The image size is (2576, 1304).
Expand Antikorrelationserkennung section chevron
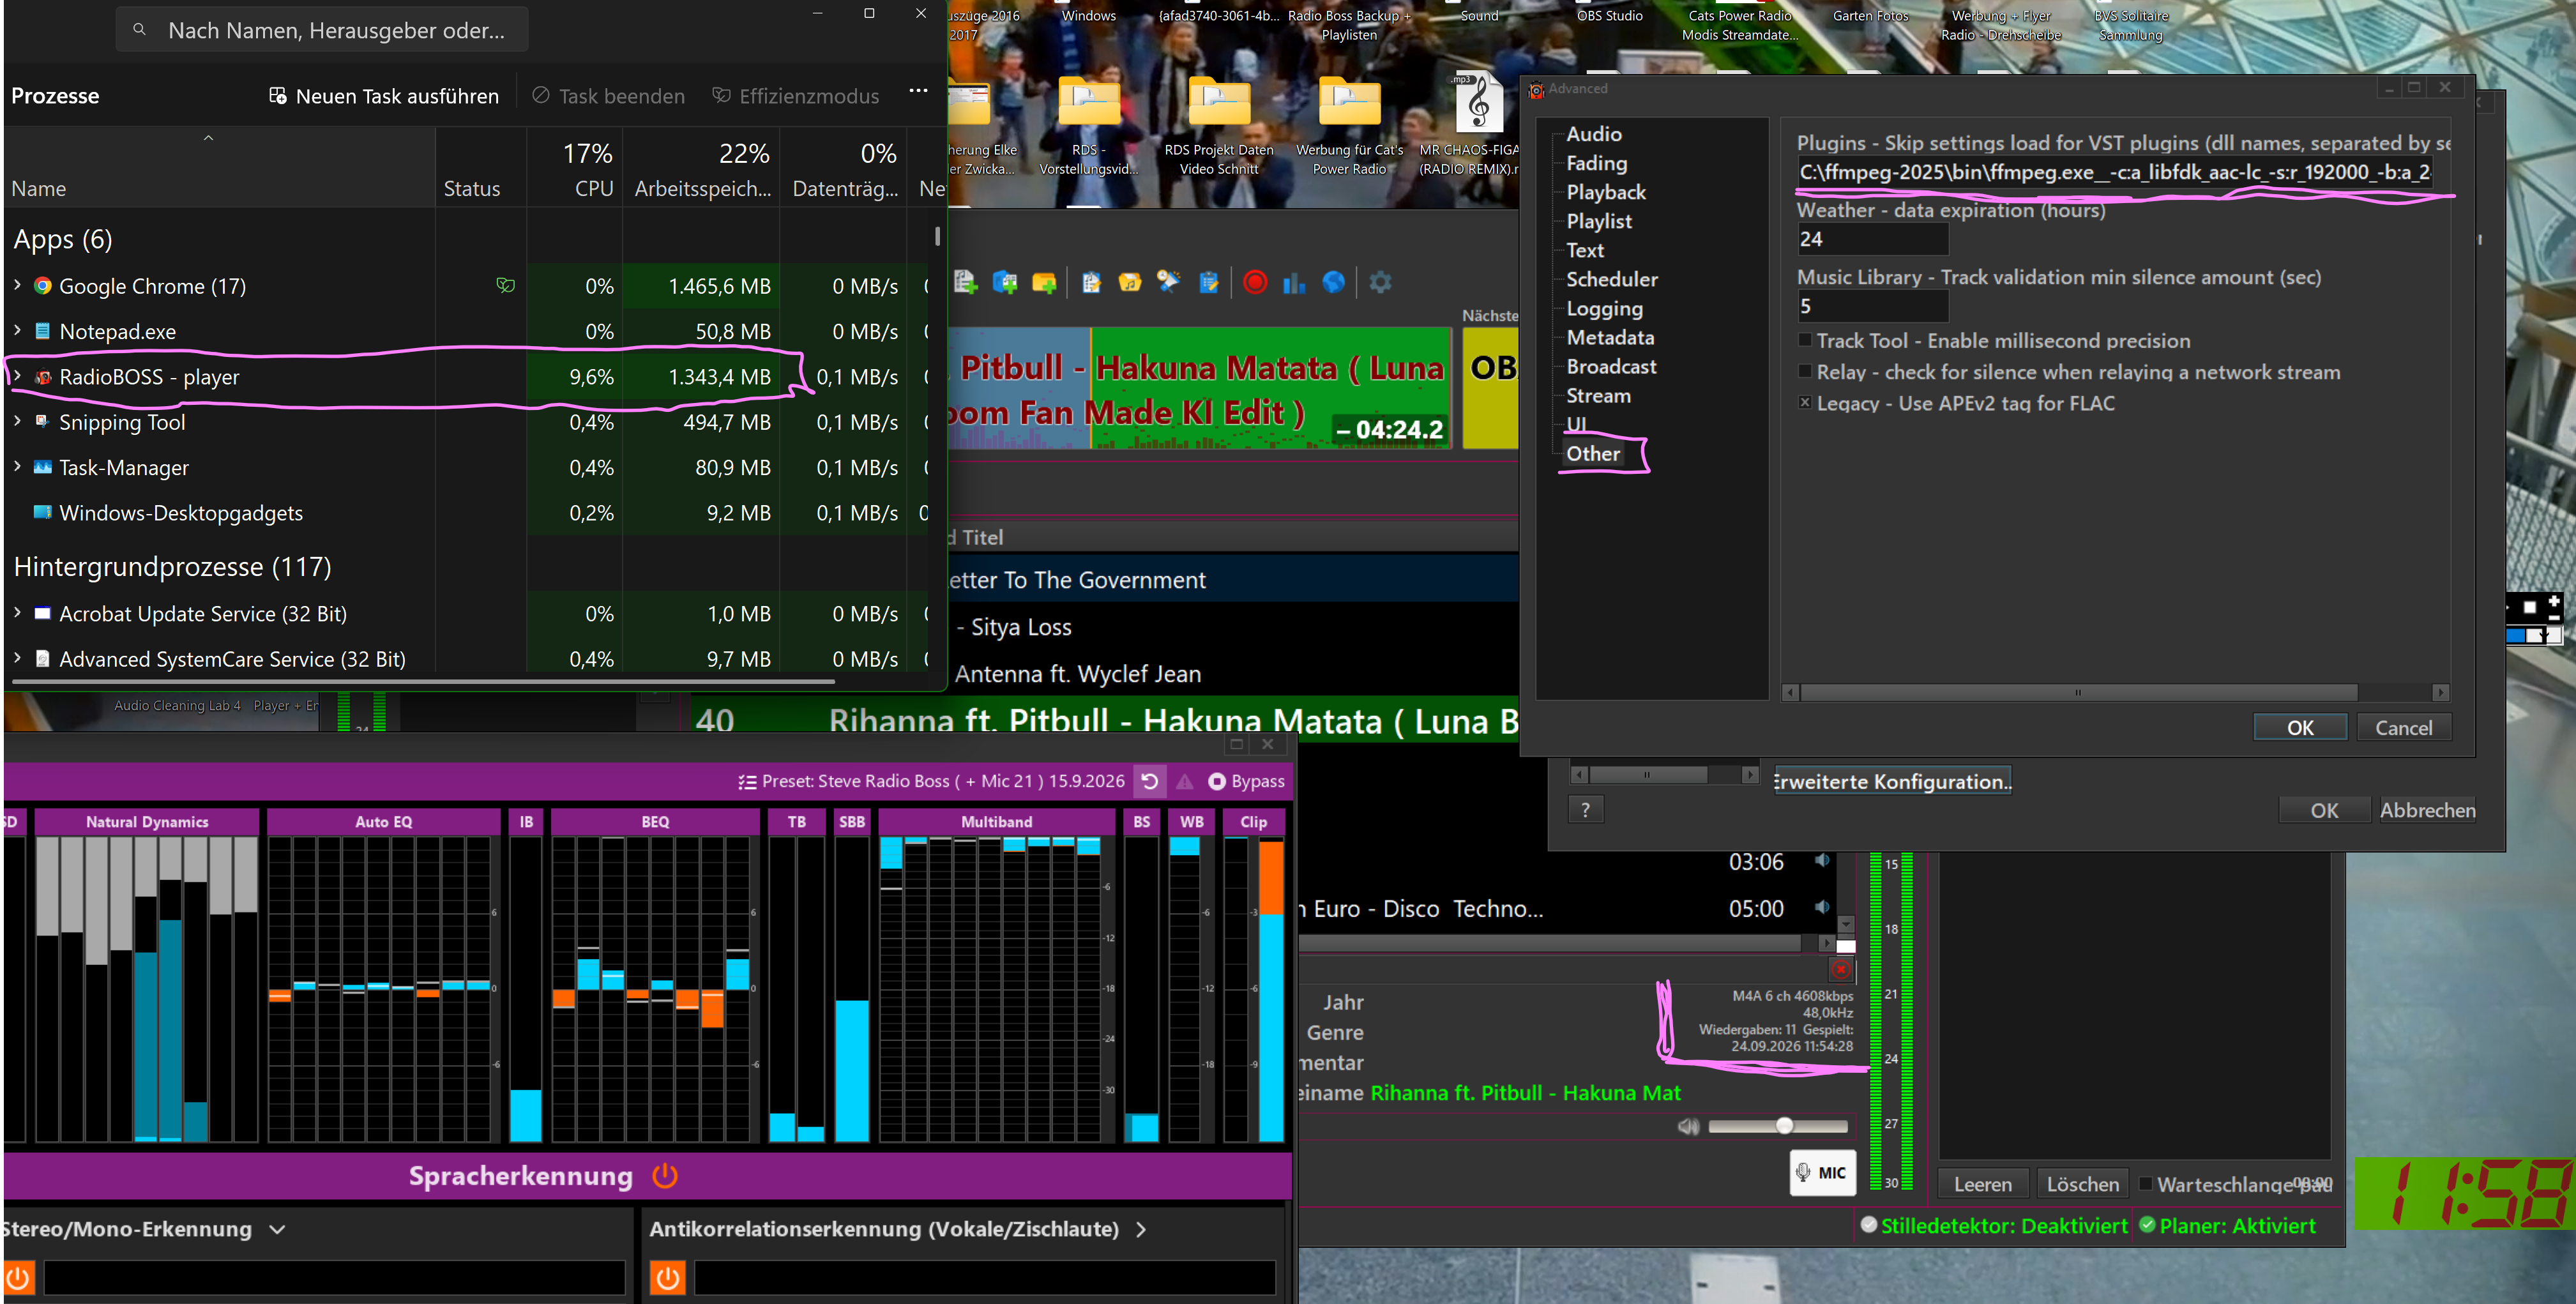[x=1141, y=1229]
